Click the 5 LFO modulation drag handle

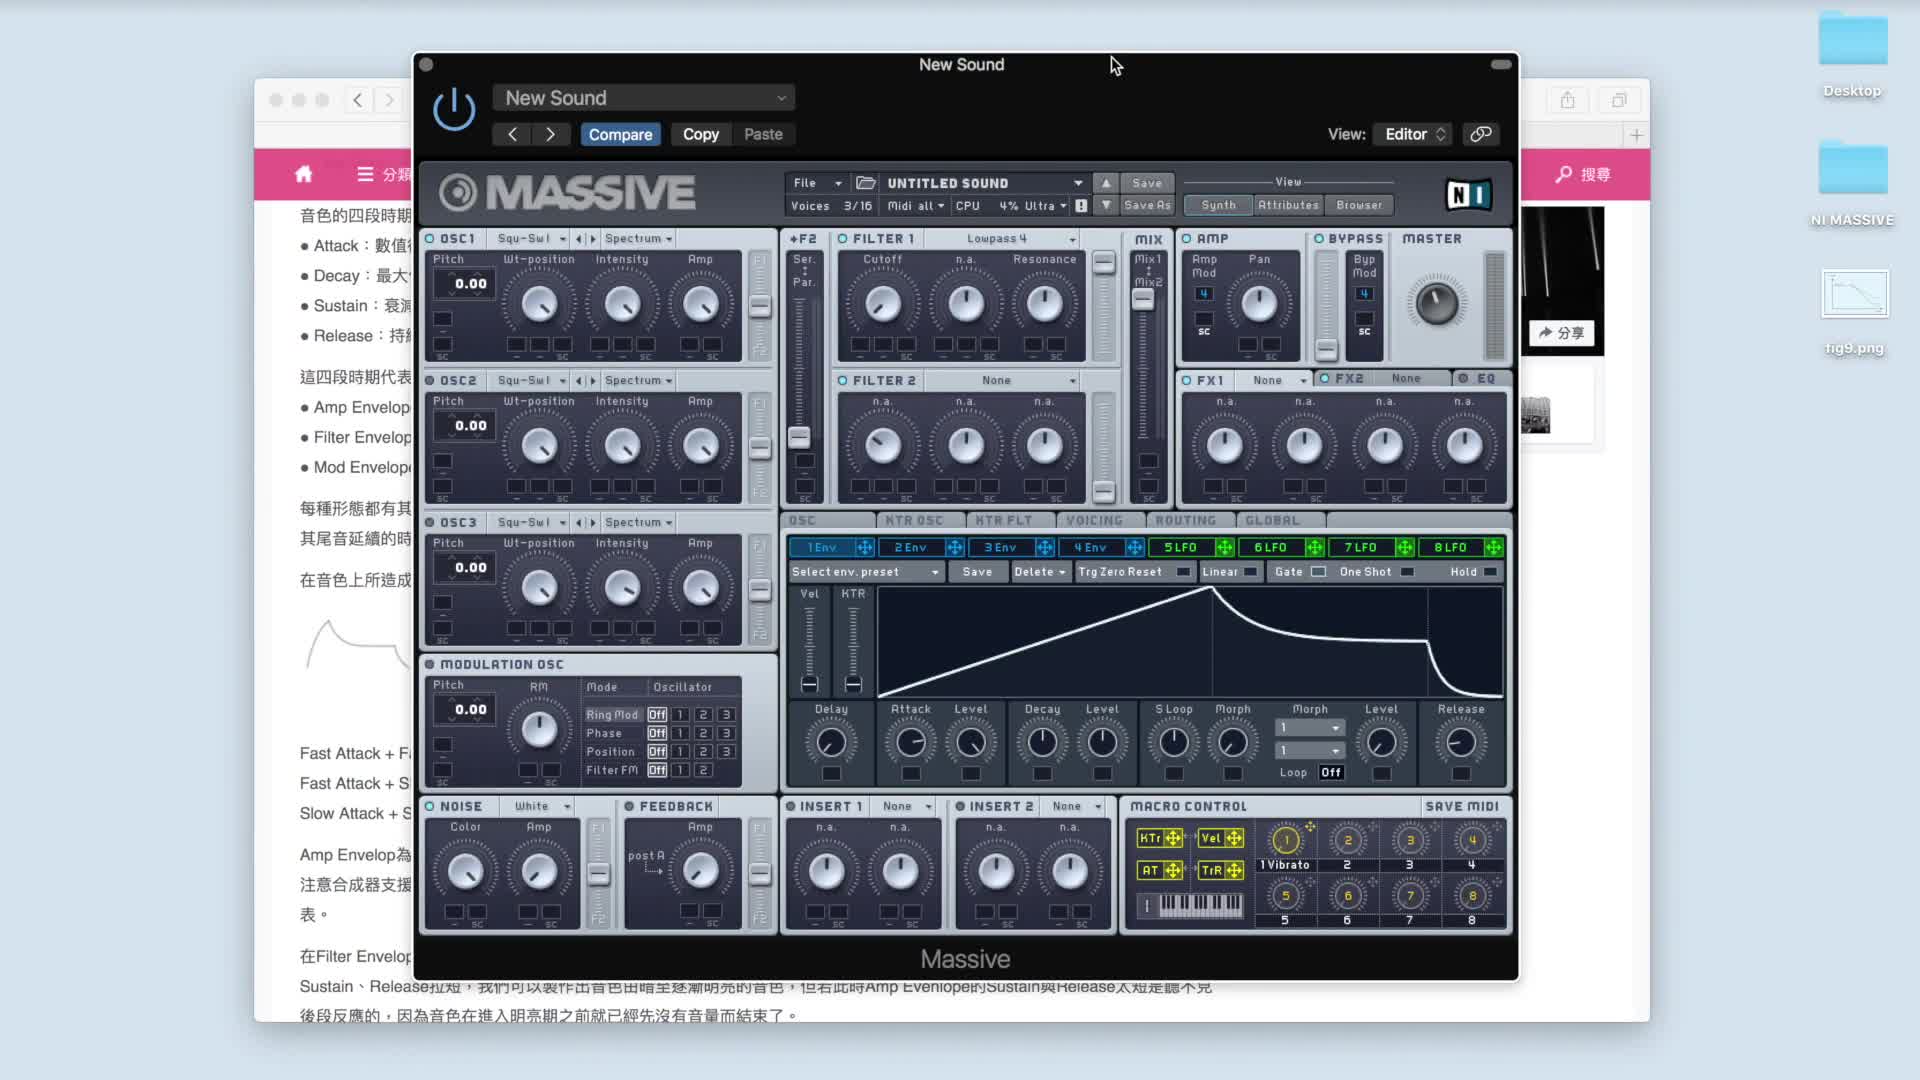coord(1224,547)
